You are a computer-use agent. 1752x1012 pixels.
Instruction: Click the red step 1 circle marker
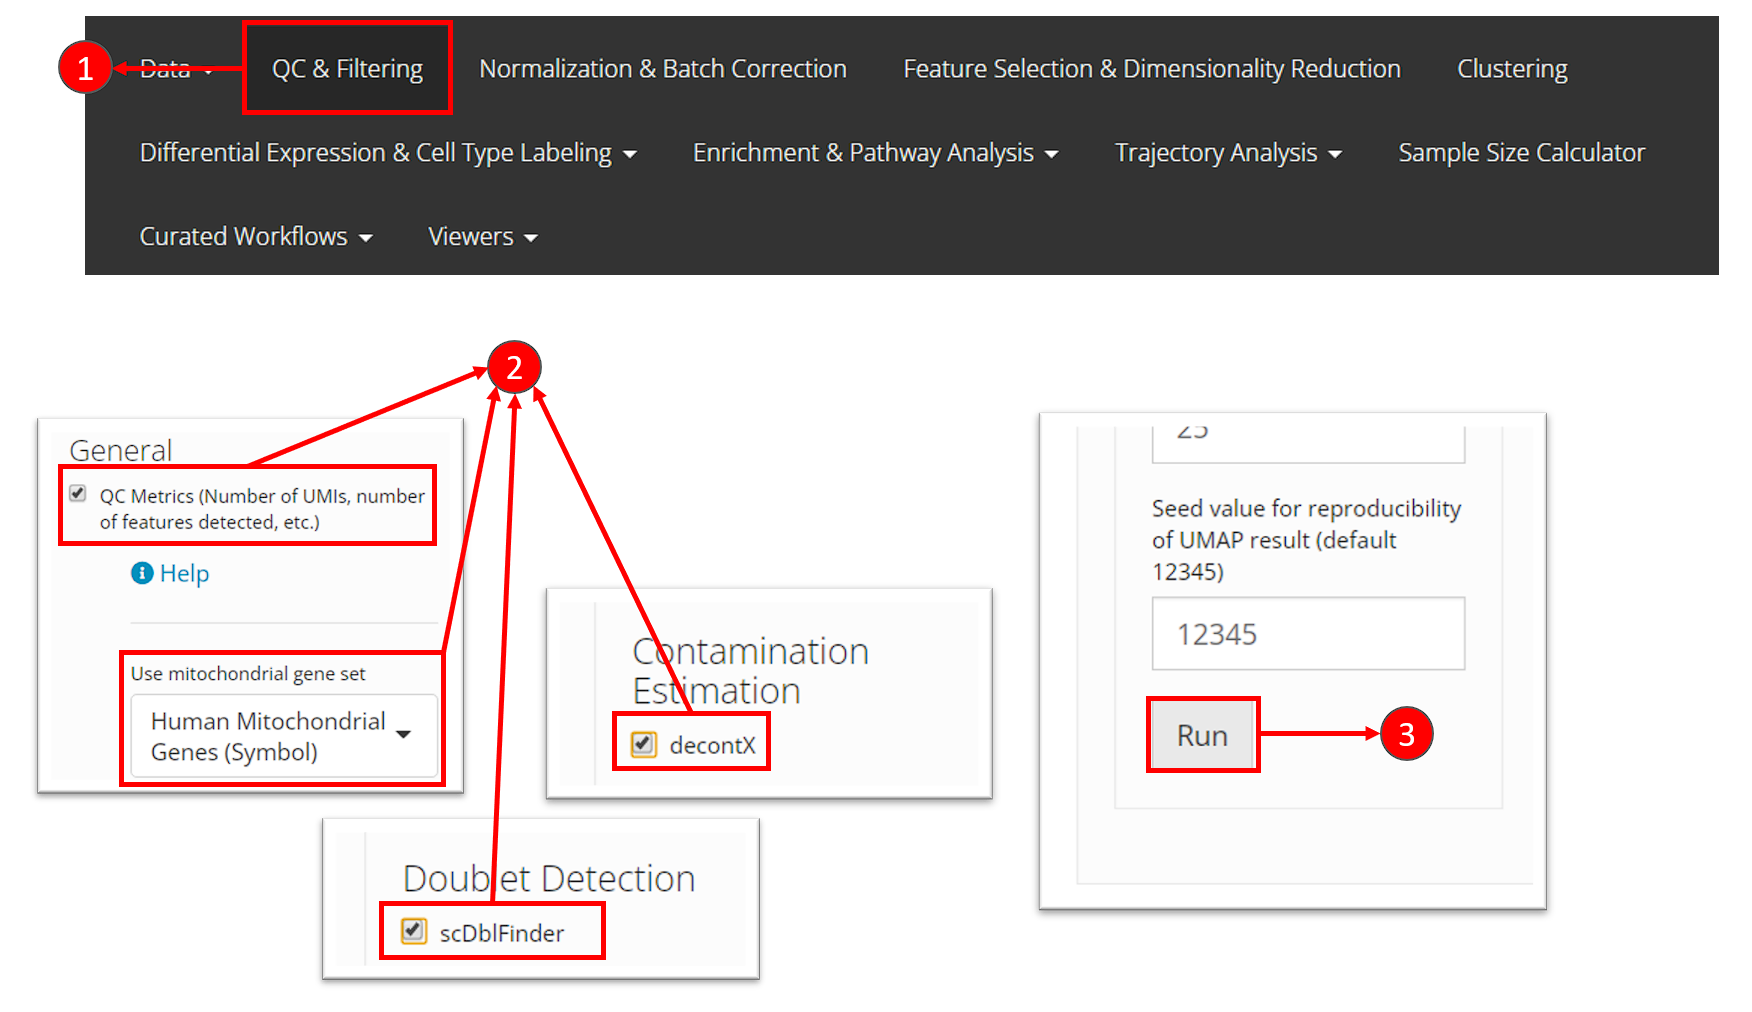(x=85, y=68)
